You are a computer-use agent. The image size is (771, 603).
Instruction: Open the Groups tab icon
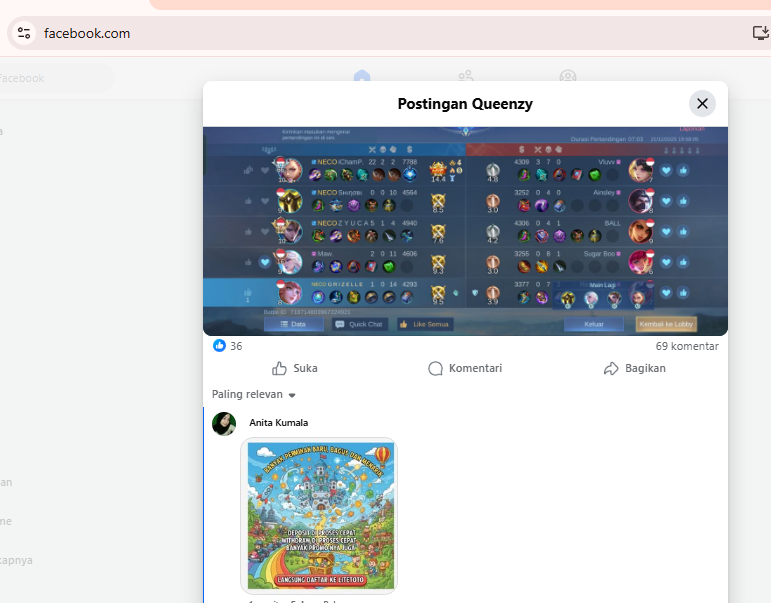pyautogui.click(x=568, y=76)
